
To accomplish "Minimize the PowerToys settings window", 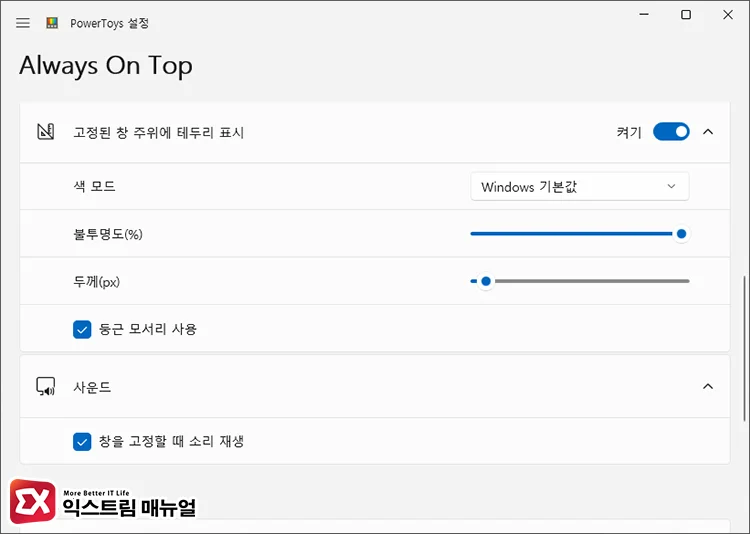I will pyautogui.click(x=641, y=15).
